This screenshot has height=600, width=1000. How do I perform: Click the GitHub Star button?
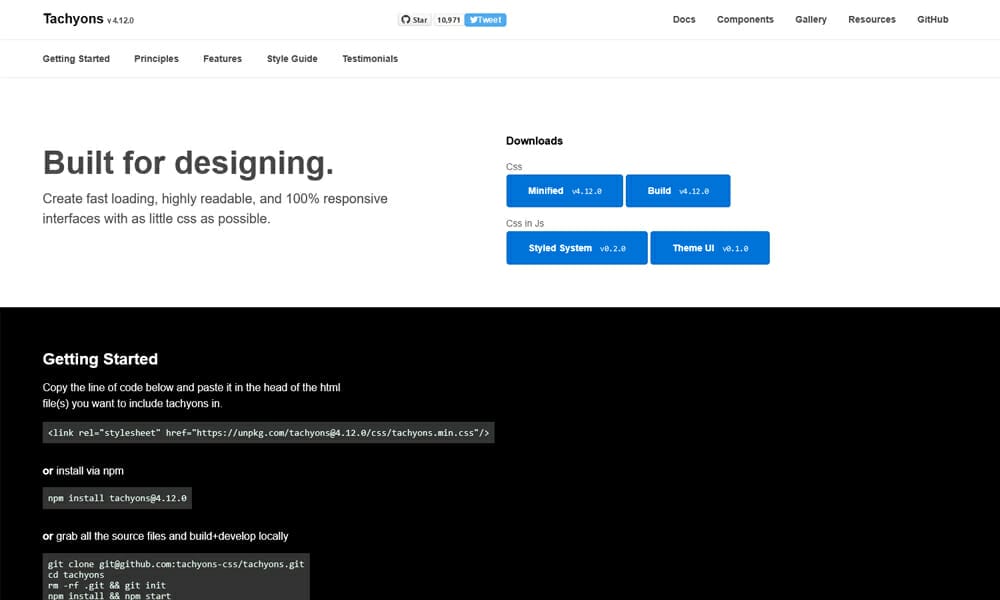(x=415, y=20)
